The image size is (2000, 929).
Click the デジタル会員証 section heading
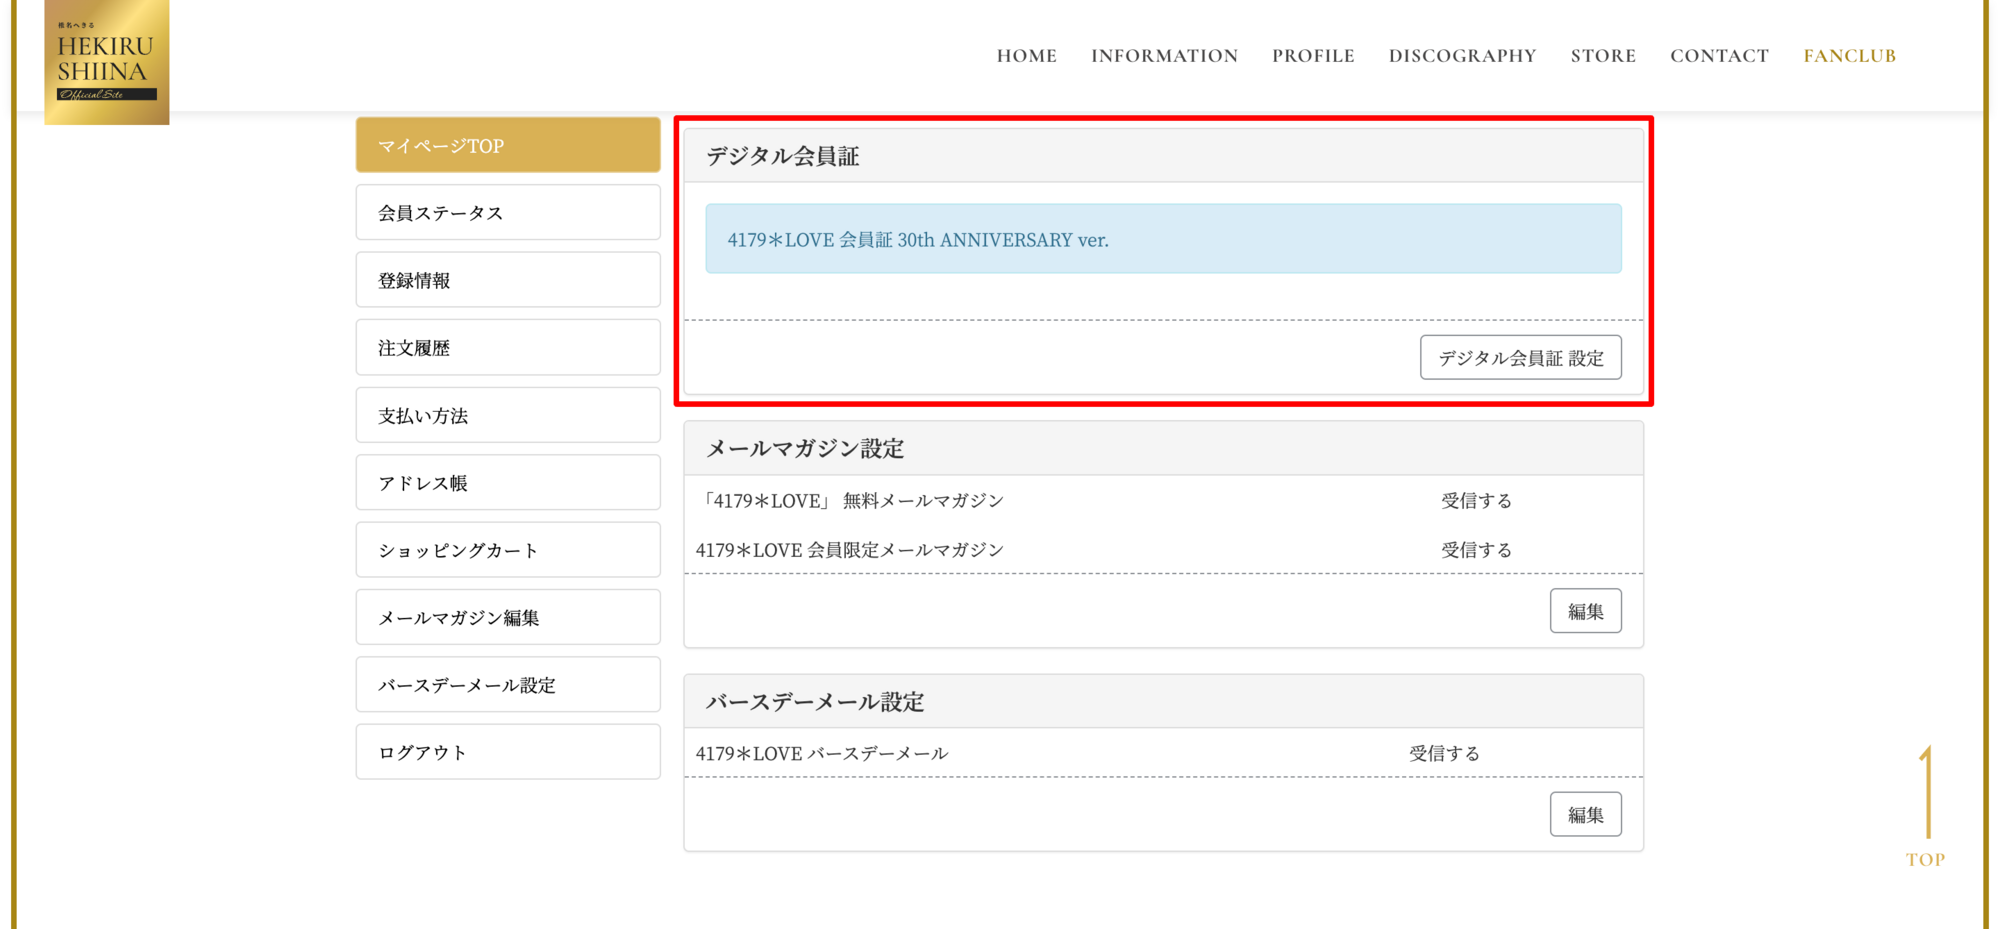coord(782,156)
